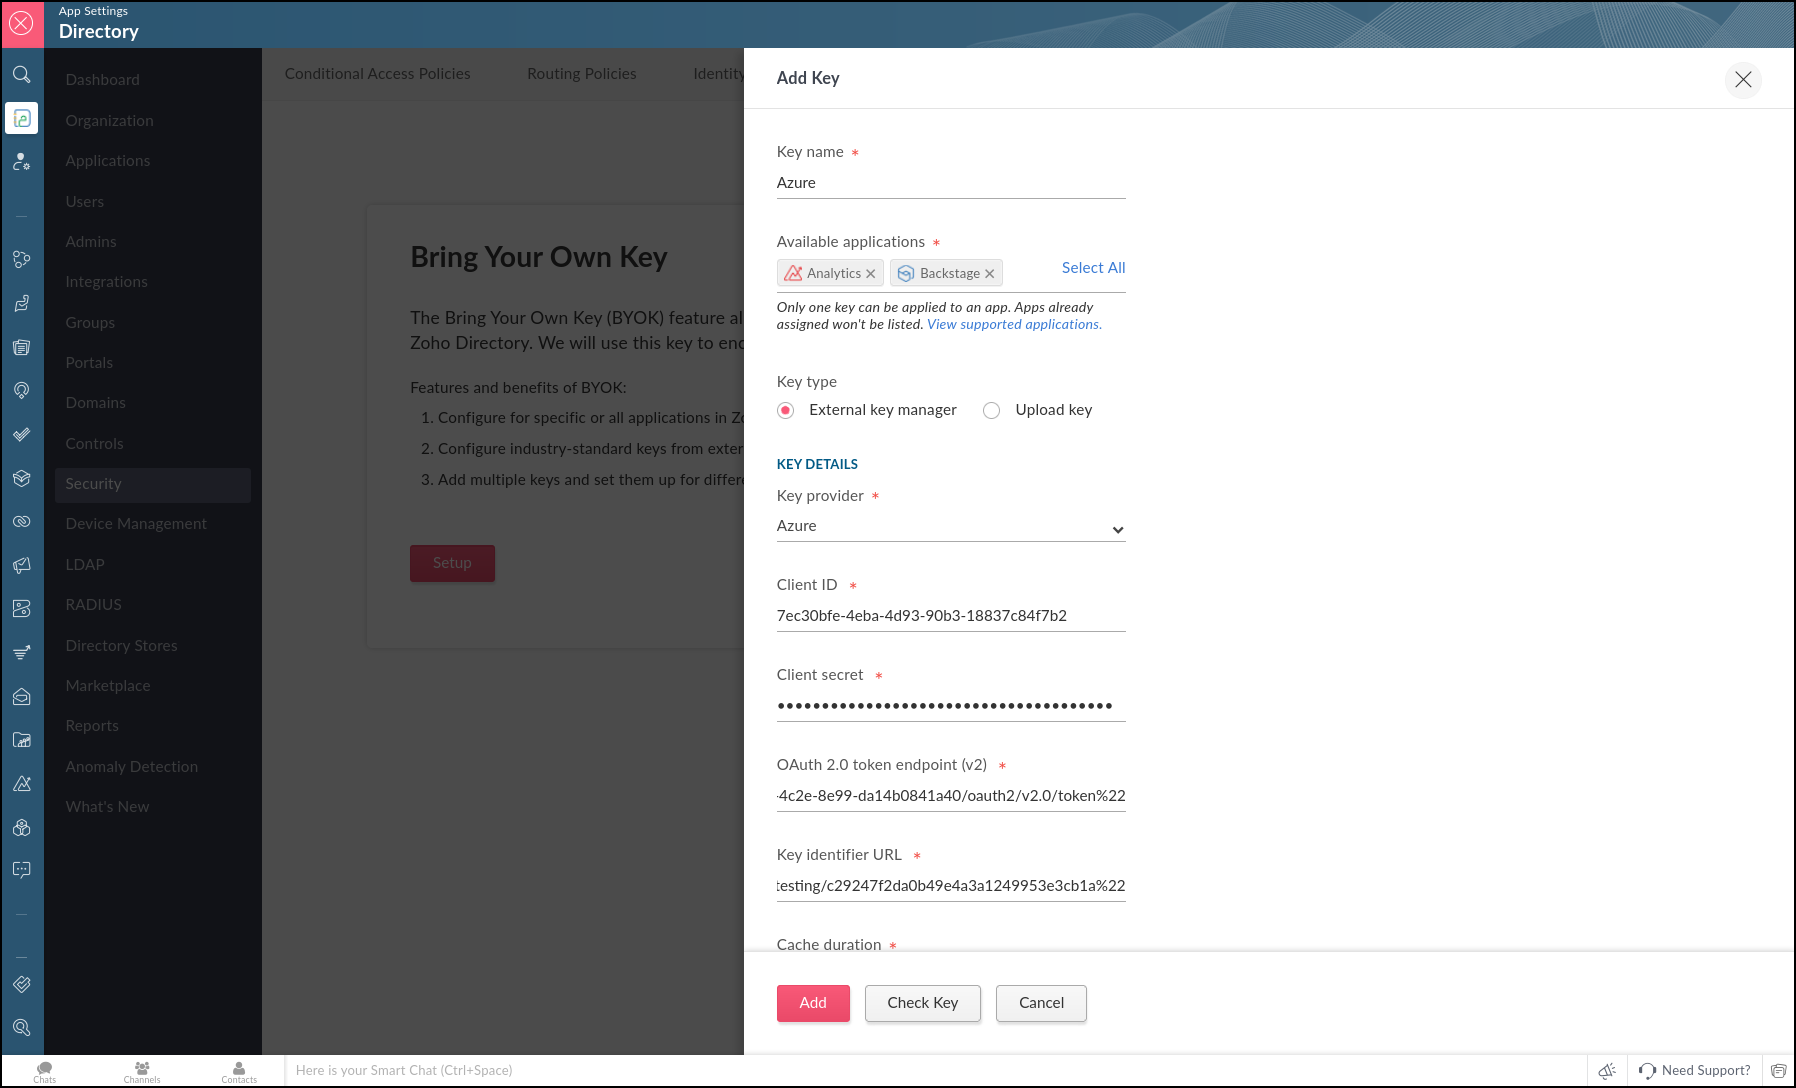Open What's New in the settings menu

pos(107,807)
